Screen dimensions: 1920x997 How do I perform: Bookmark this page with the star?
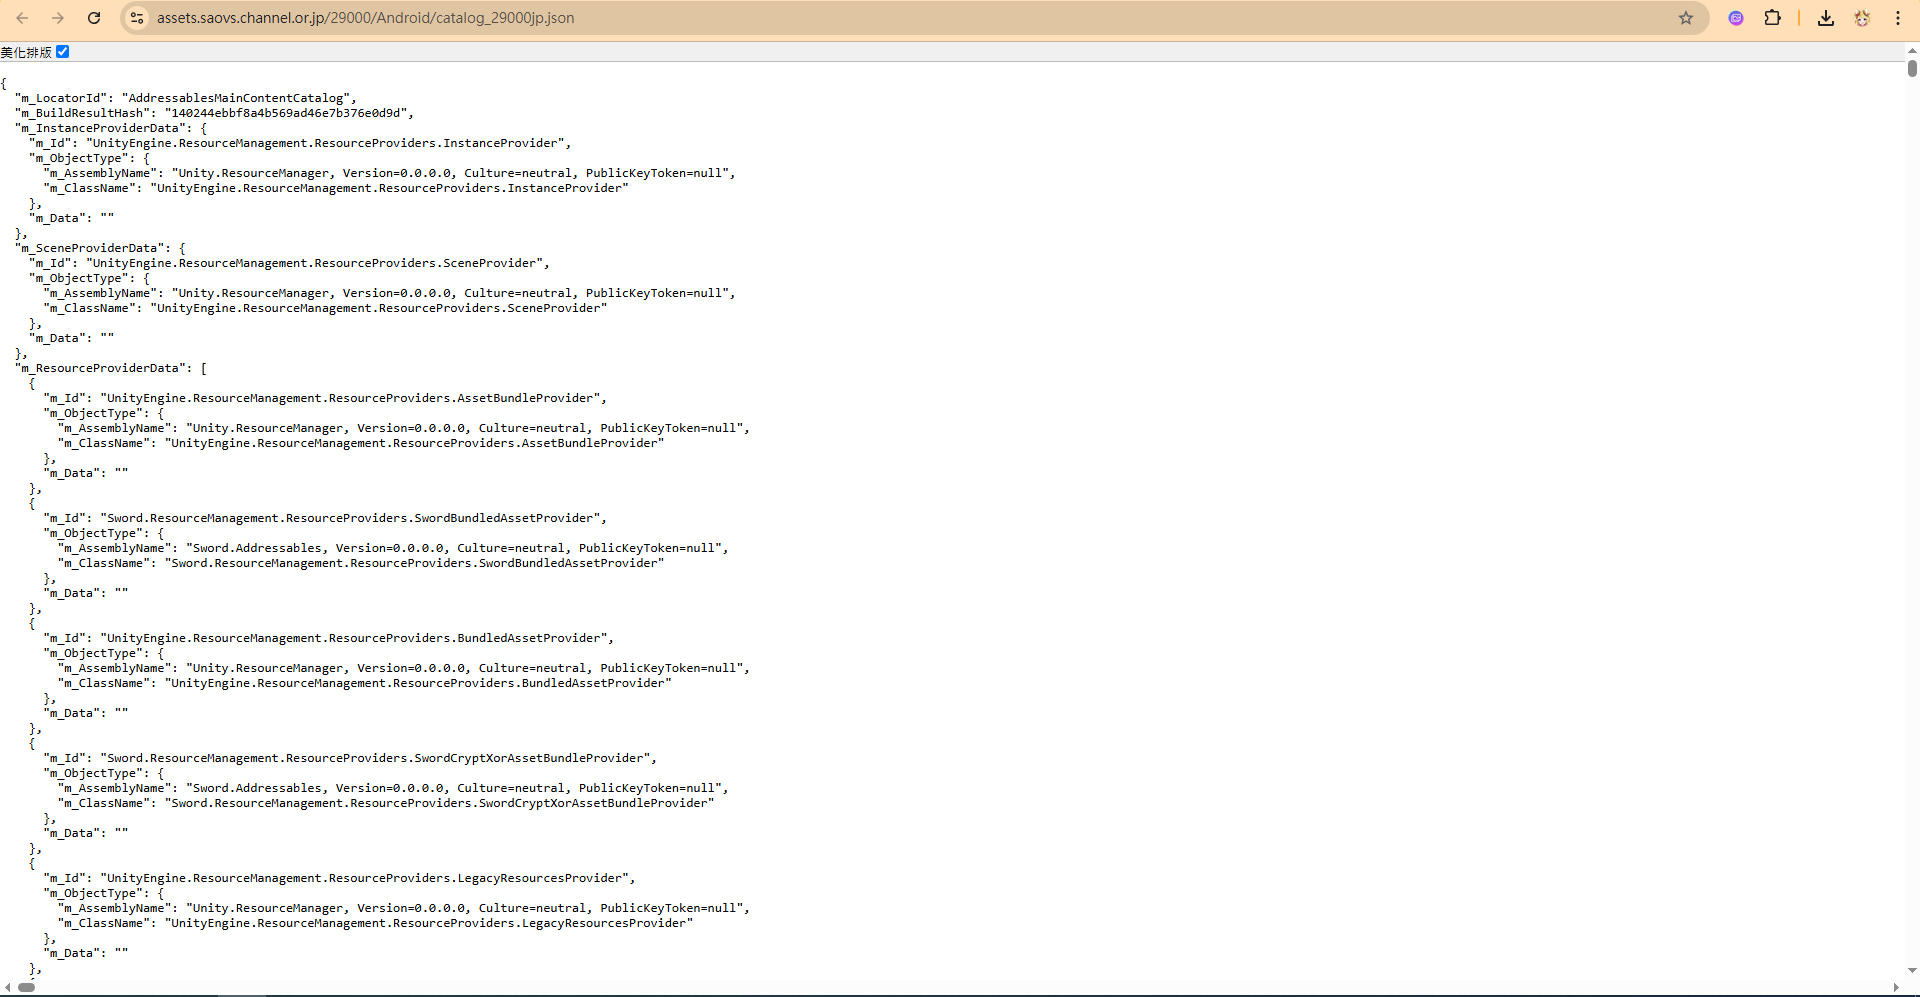click(1686, 18)
